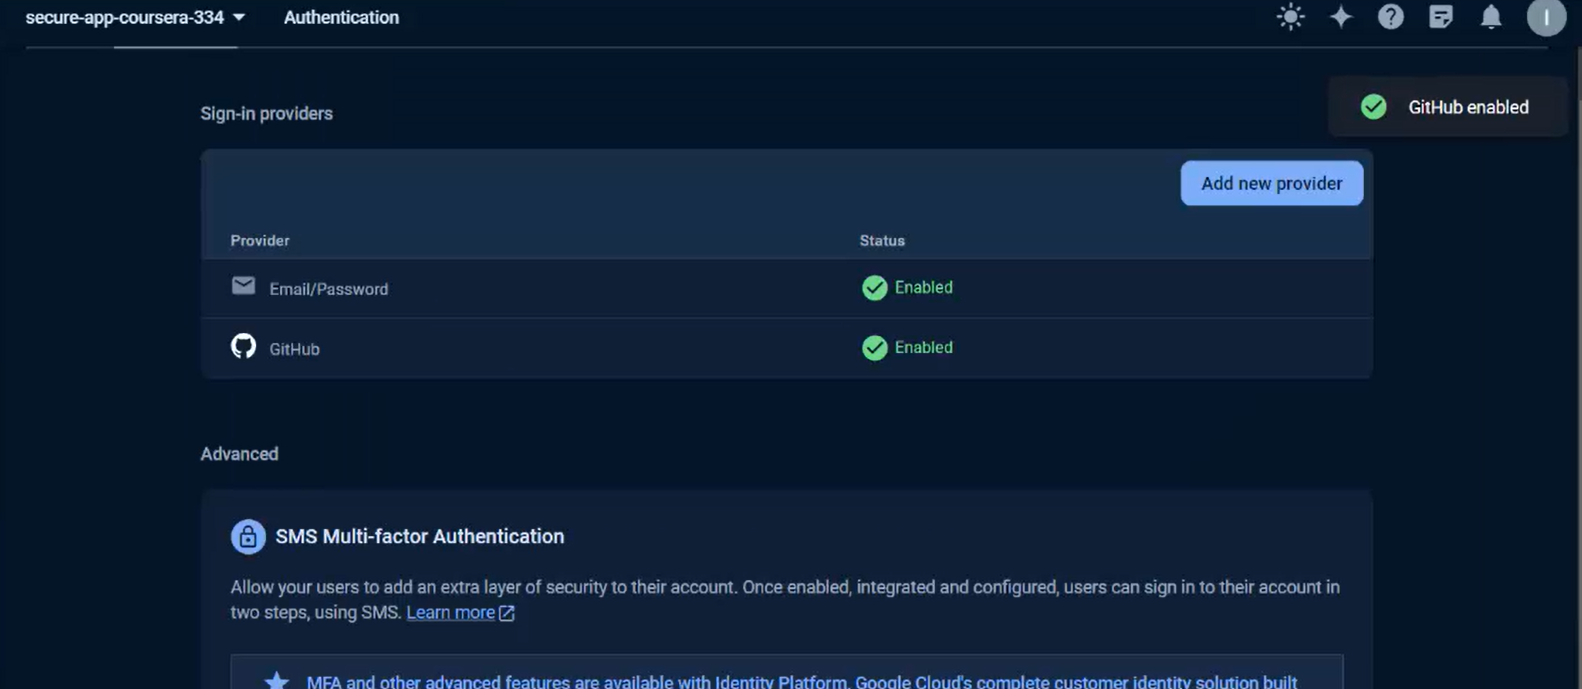1582x689 pixels.
Task: Open the release notes icon
Action: [x=1440, y=17]
